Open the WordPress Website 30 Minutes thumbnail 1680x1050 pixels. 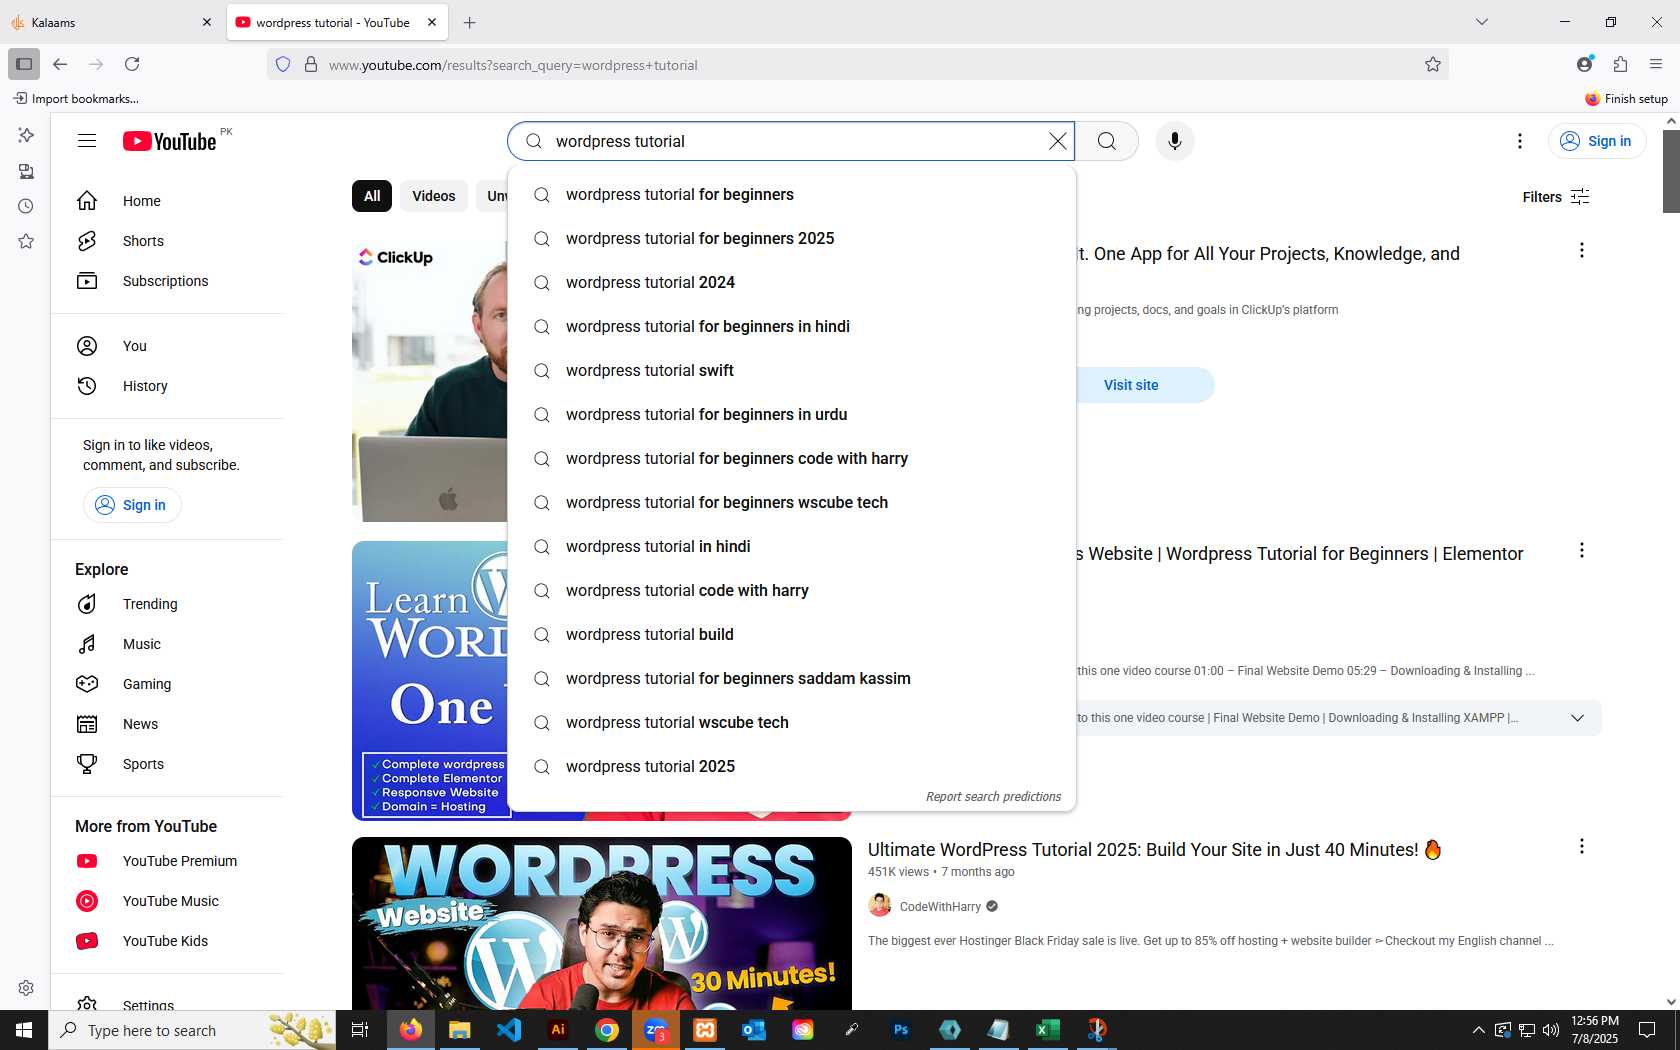click(602, 923)
